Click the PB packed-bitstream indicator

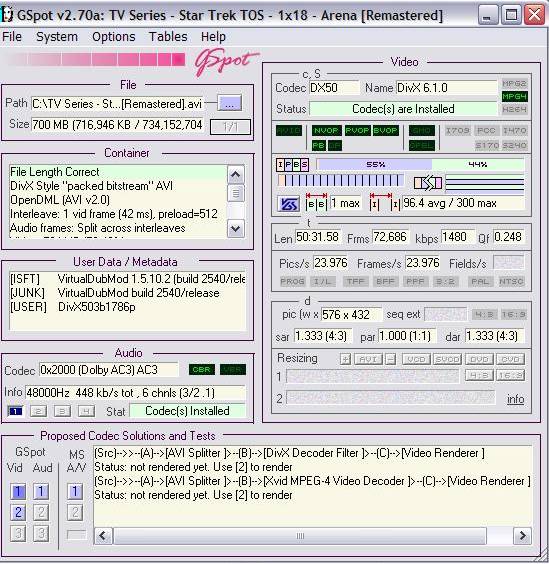(318, 145)
